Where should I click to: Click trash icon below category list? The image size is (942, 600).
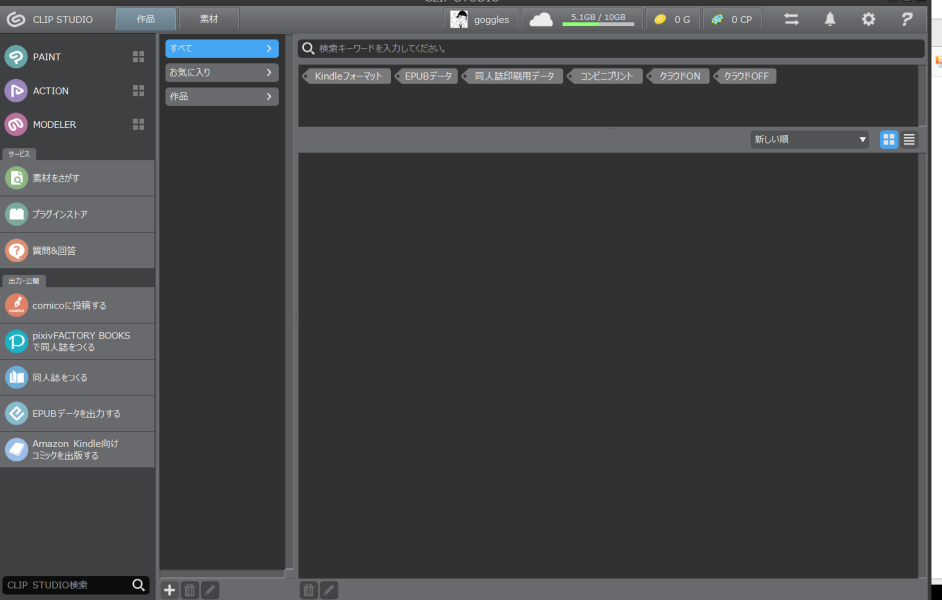point(189,590)
